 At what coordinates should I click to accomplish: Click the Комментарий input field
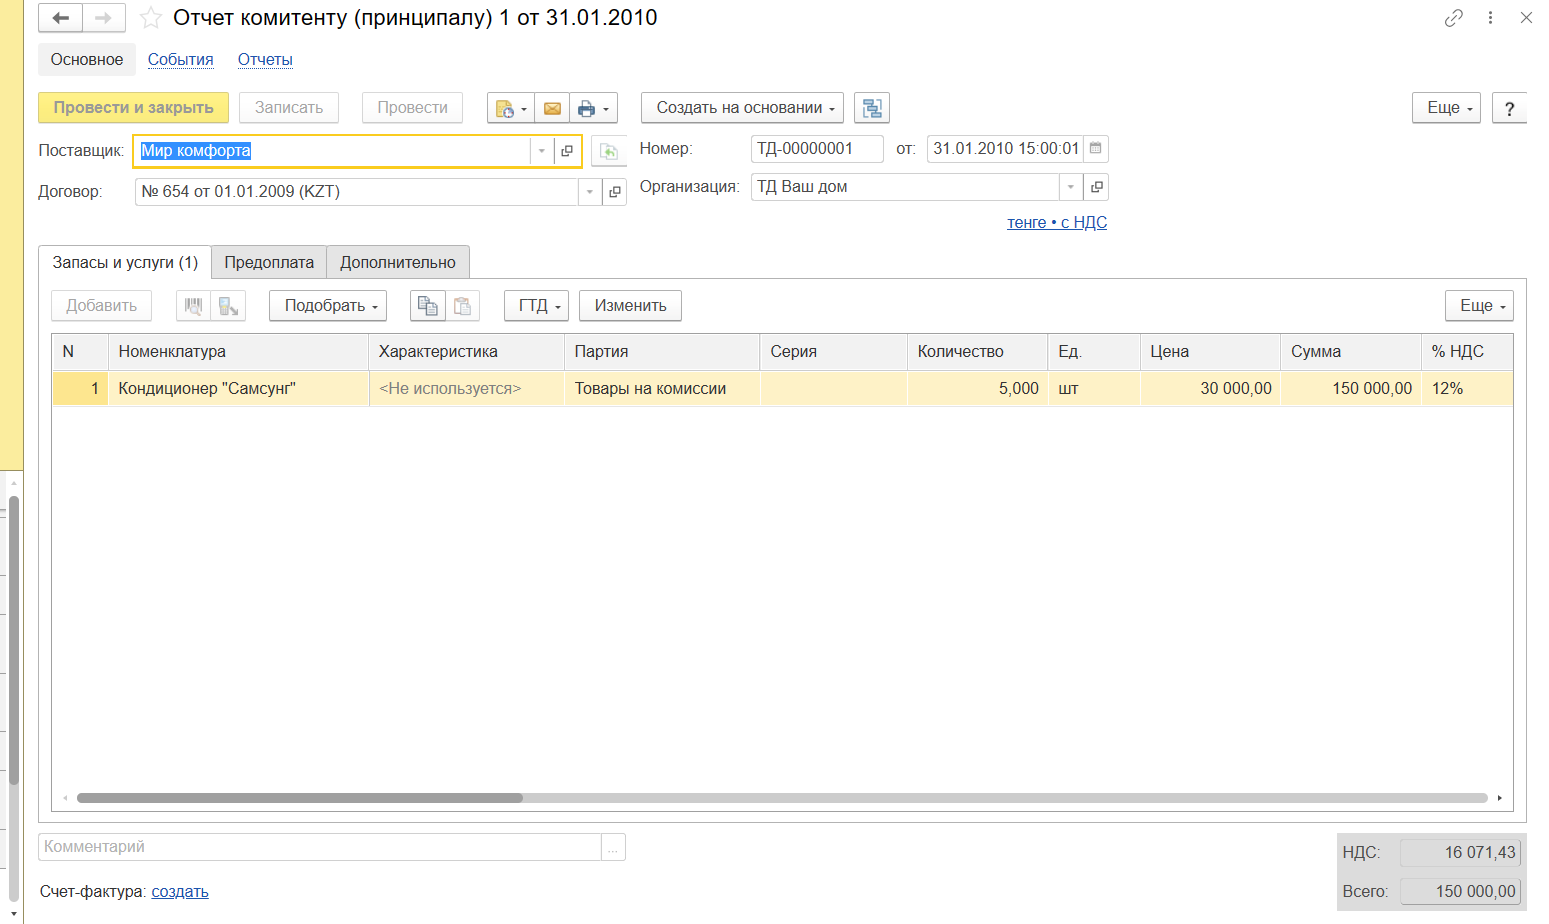pos(320,847)
